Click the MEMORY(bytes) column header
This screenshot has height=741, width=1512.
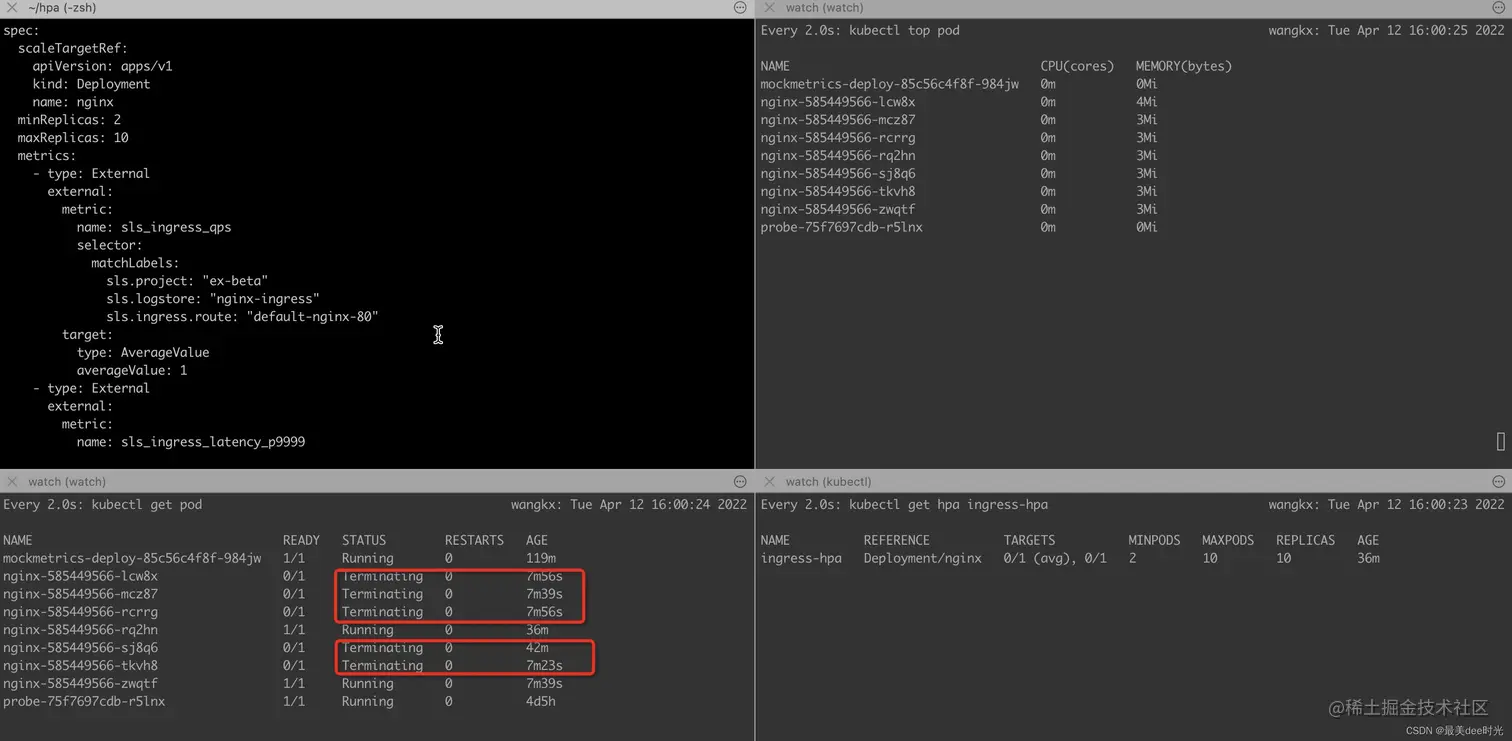[1184, 66]
